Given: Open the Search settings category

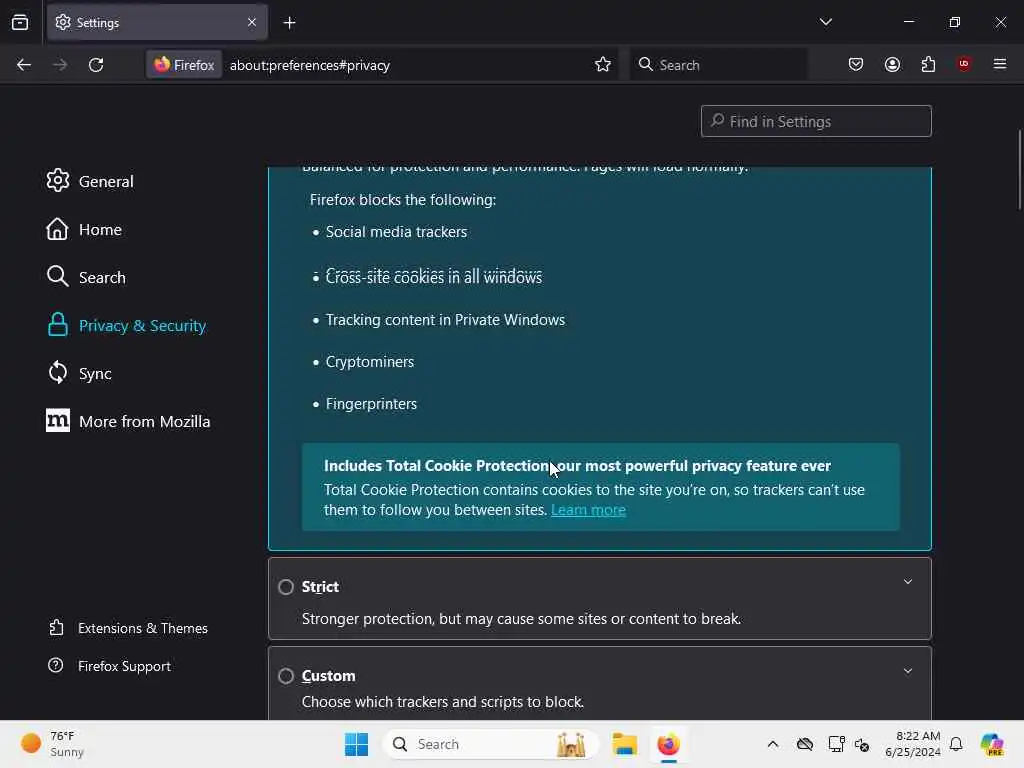Looking at the screenshot, I should point(86,277).
